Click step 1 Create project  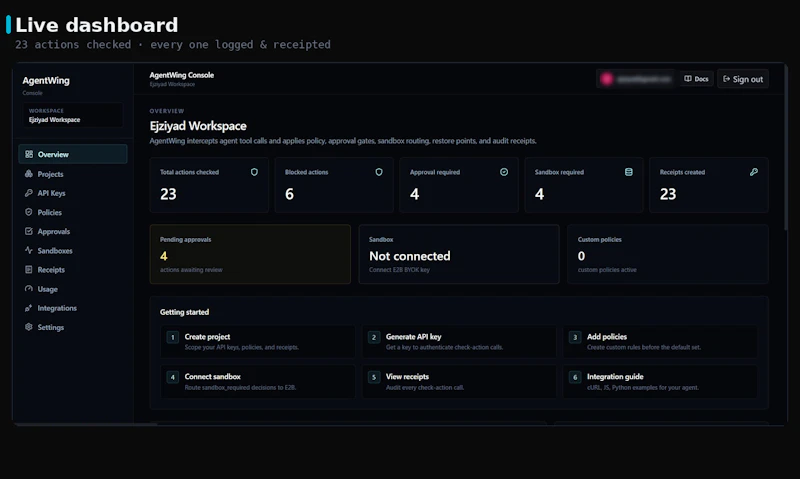(x=258, y=341)
